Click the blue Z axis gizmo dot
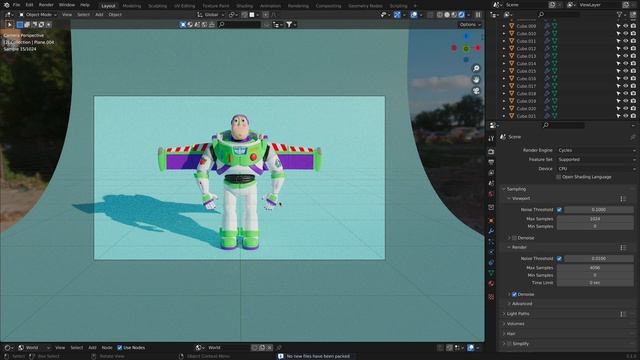The width and height of the screenshot is (640, 360). click(x=466, y=36)
